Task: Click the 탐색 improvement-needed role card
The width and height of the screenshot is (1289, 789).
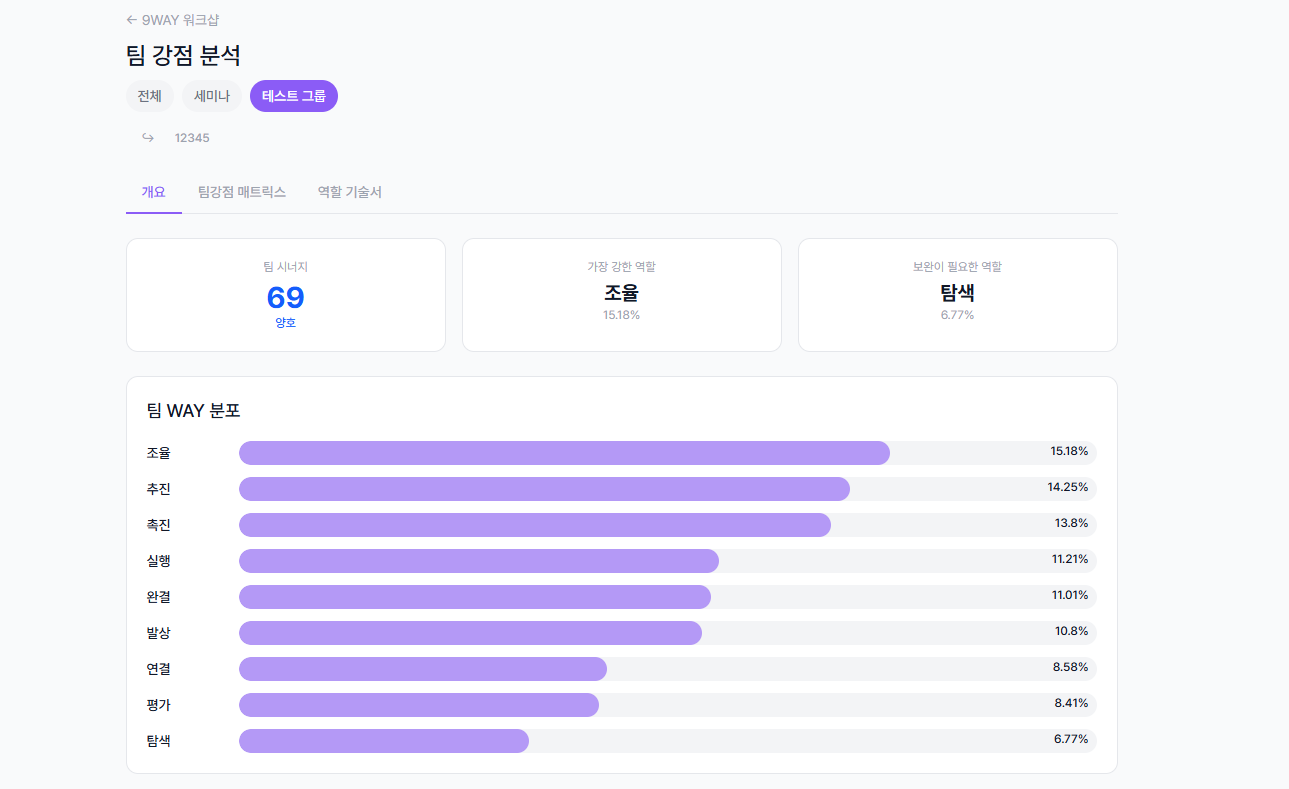Action: pyautogui.click(x=956, y=295)
